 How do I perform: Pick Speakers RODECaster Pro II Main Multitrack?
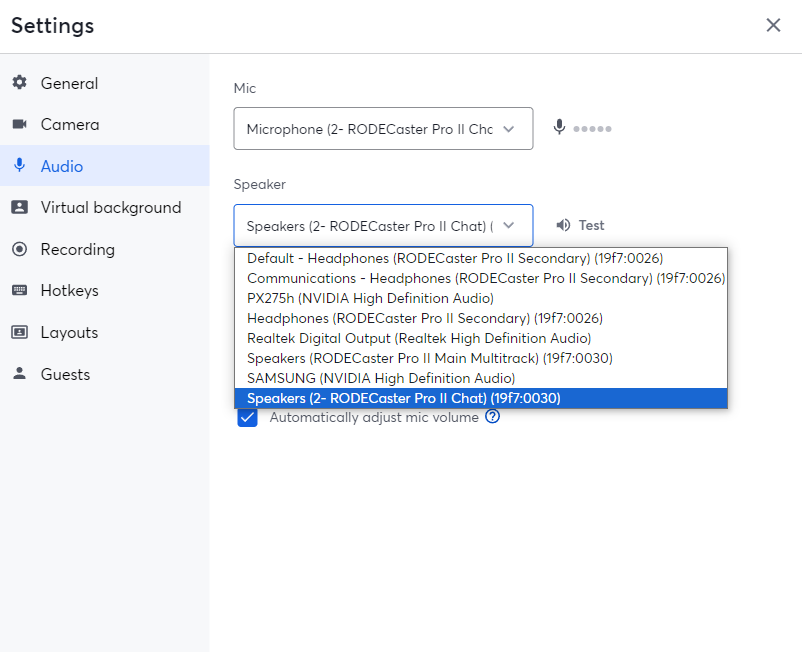[481, 358]
